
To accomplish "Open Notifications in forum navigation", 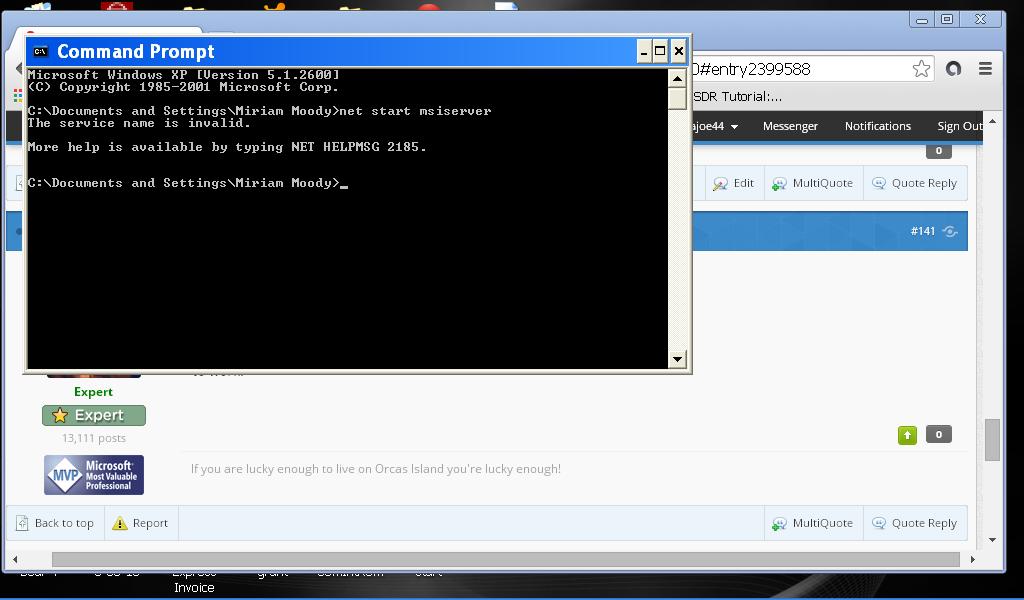I will [x=878, y=126].
